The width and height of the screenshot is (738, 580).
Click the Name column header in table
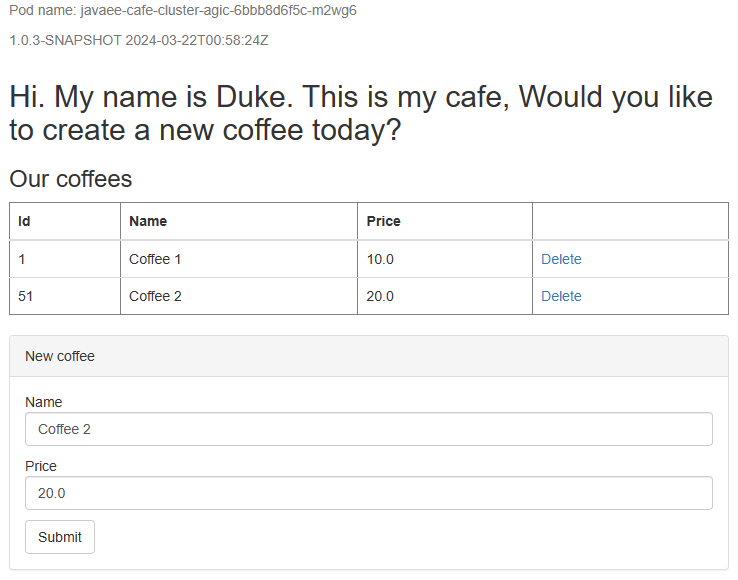click(x=148, y=221)
